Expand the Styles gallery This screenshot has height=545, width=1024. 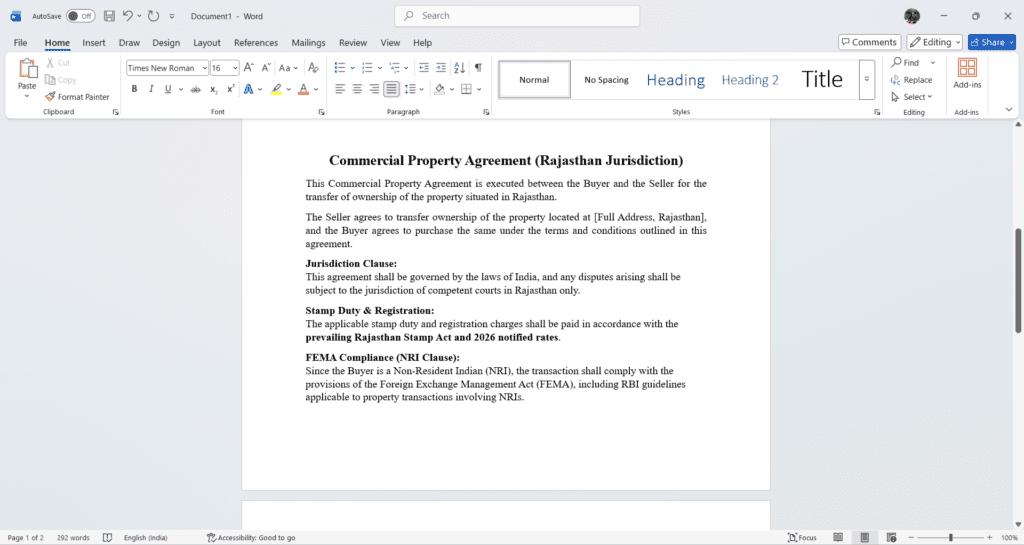(867, 79)
